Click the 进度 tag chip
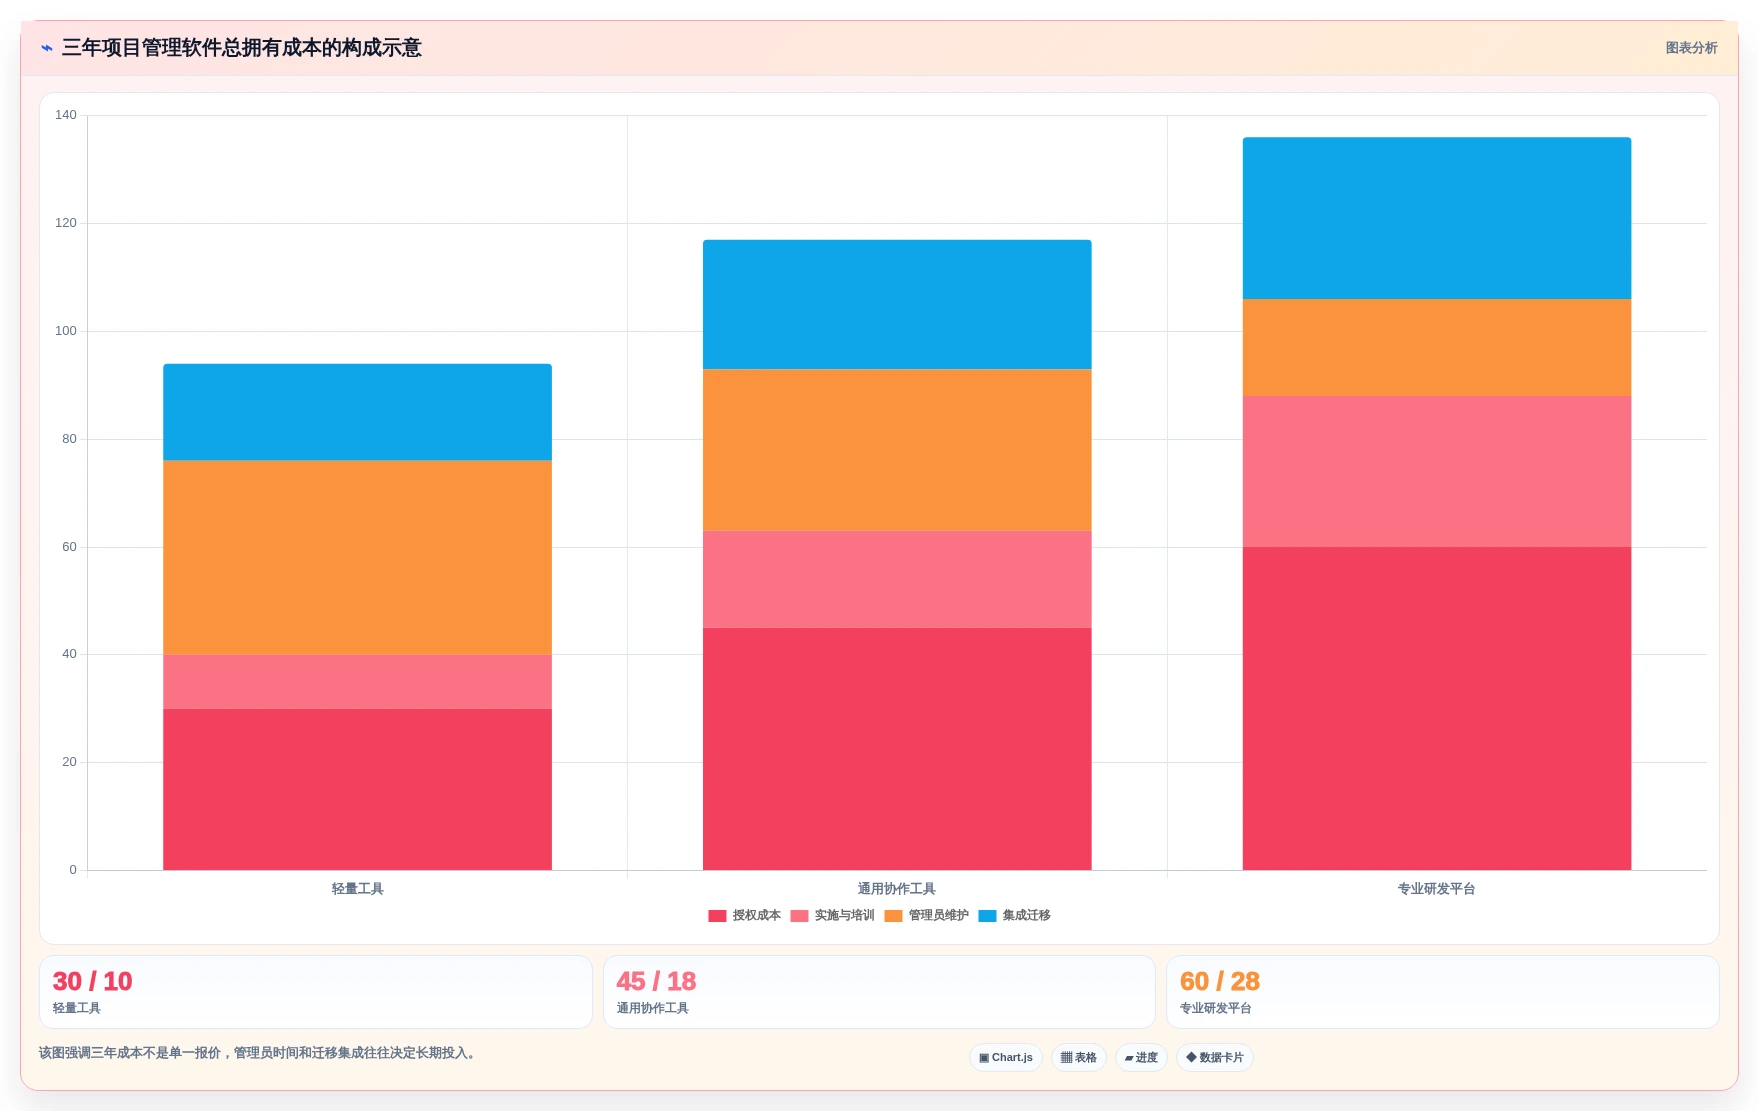The image size is (1759, 1111). [x=1141, y=1057]
